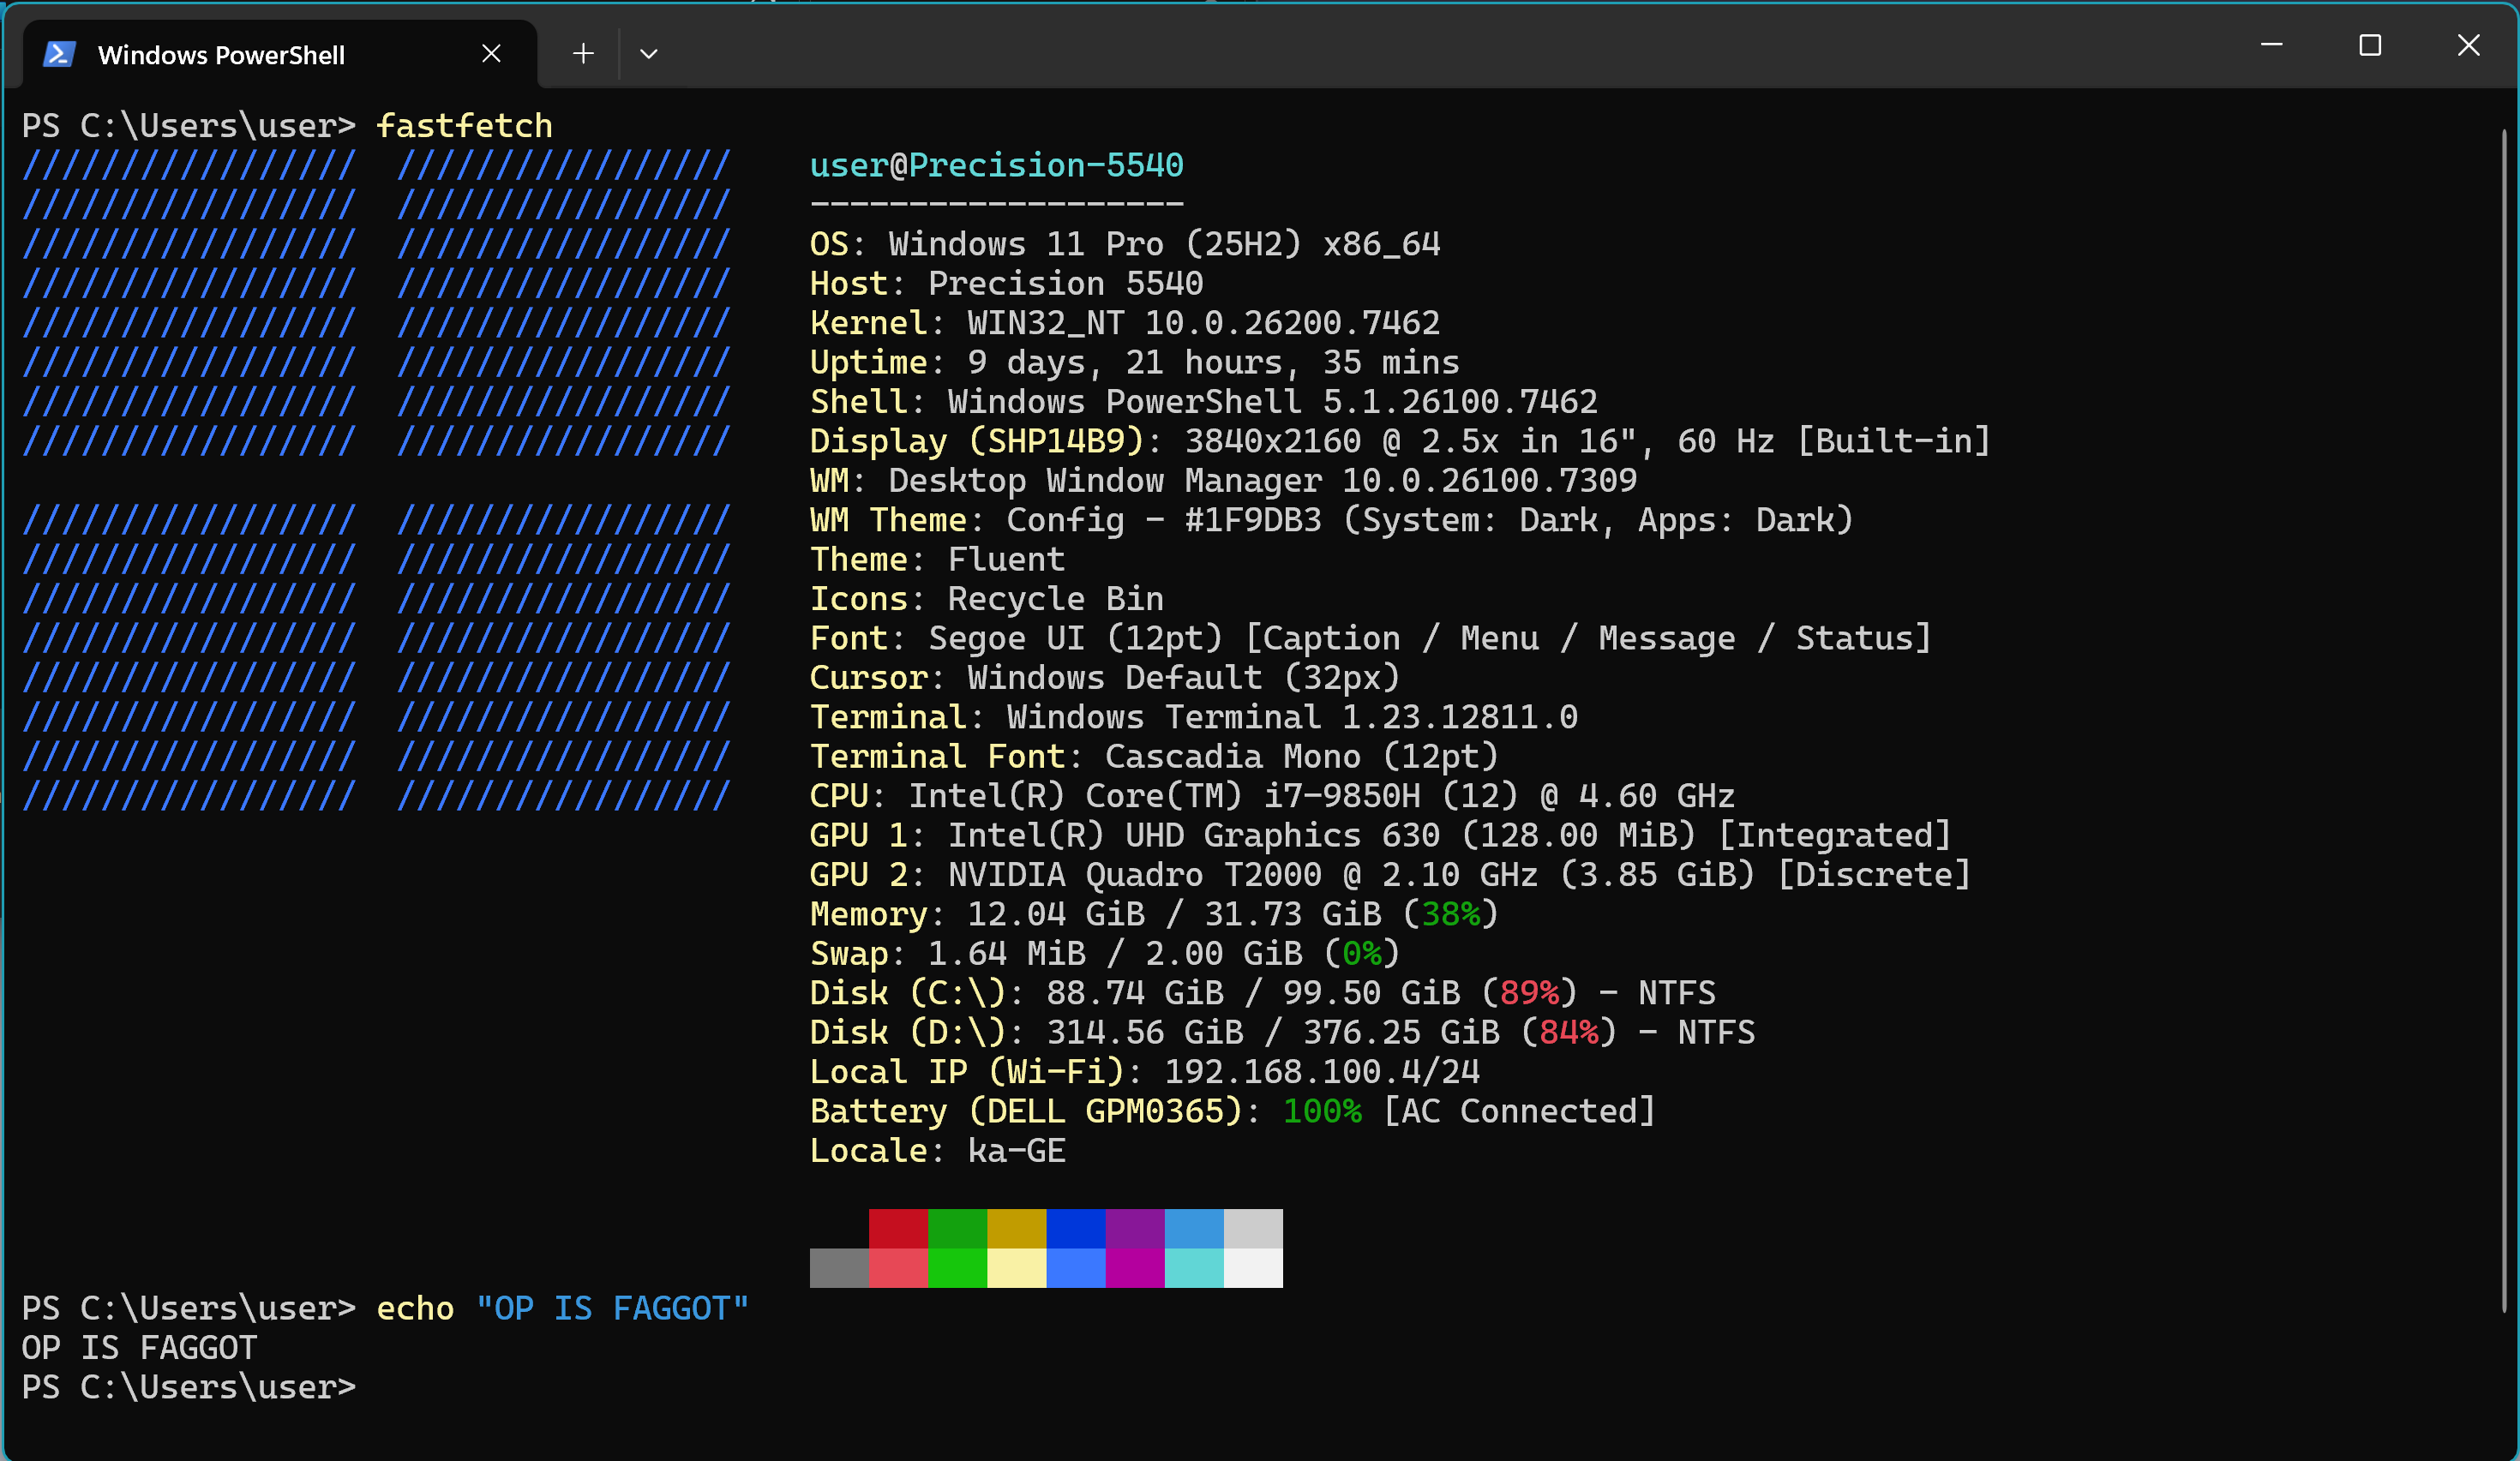The height and width of the screenshot is (1461, 2520).
Task: Click the cyan swatch in the bottom palette row
Action: pos(1193,1268)
